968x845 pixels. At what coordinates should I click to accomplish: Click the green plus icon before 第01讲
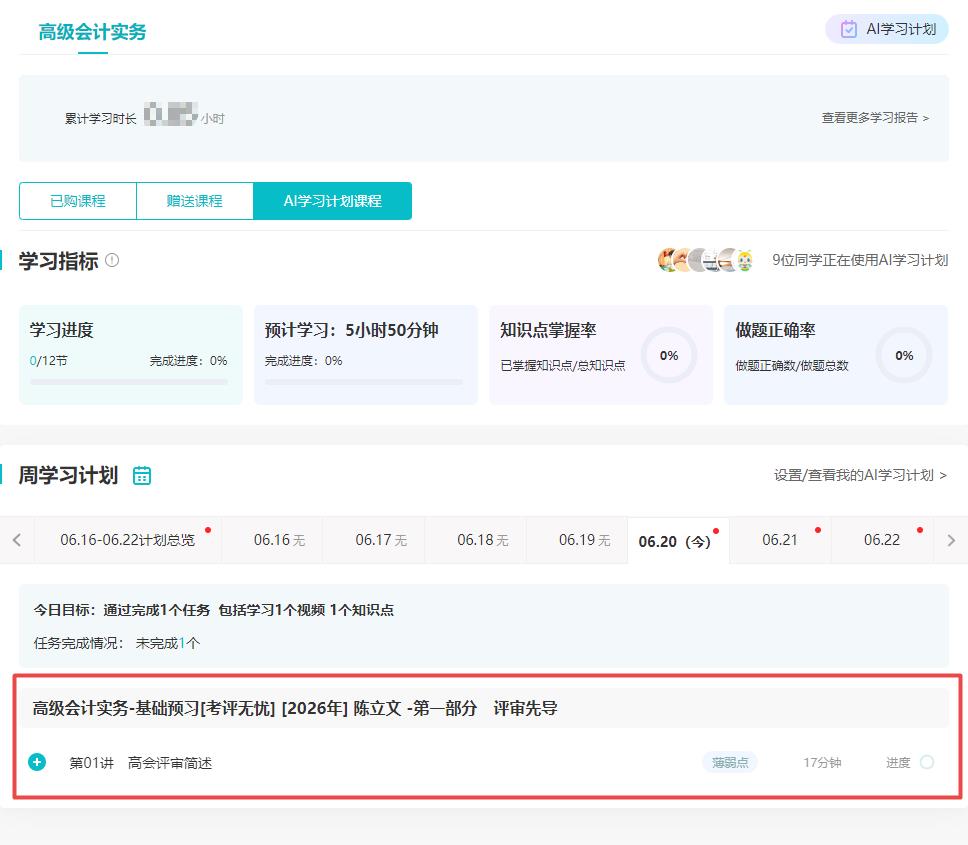(37, 762)
